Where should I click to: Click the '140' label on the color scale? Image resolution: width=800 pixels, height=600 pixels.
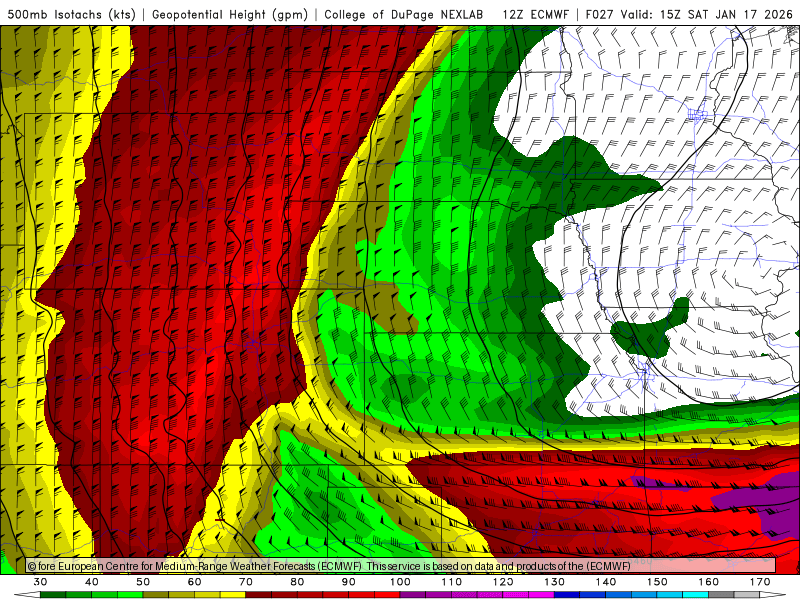[606, 582]
